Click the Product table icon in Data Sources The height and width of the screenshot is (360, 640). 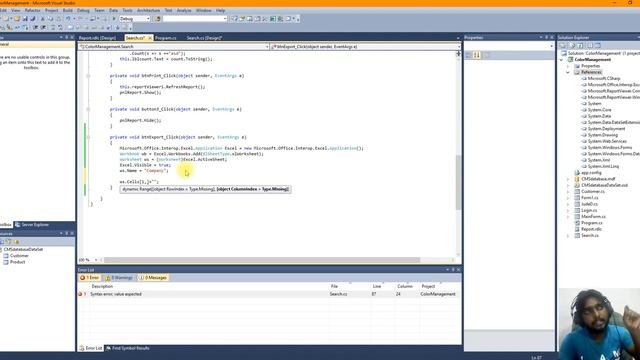[x=6, y=262]
